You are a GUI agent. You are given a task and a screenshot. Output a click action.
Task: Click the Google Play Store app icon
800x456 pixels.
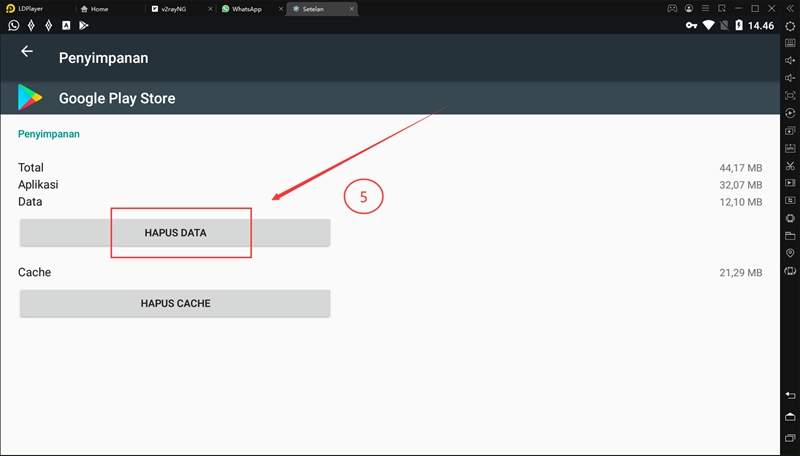pyautogui.click(x=30, y=97)
